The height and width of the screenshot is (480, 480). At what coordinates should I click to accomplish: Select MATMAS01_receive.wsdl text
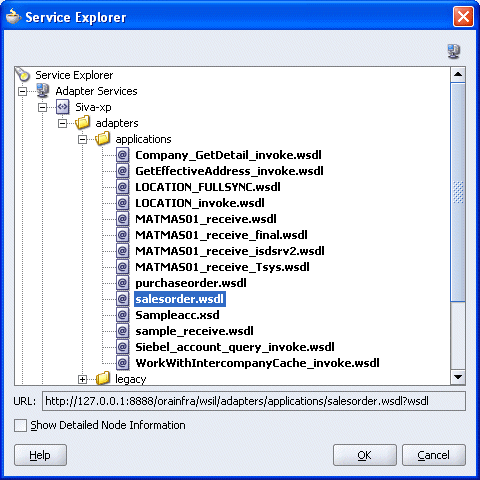206,219
